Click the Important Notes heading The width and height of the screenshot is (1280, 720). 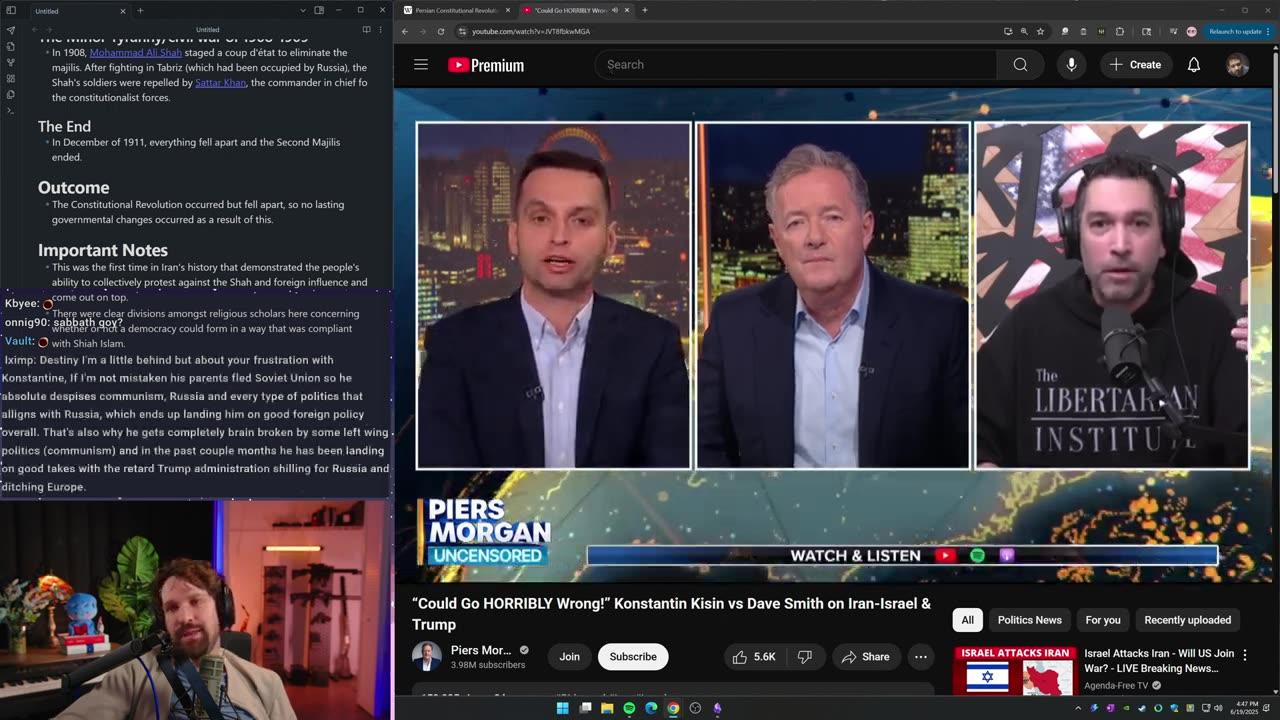tap(103, 250)
